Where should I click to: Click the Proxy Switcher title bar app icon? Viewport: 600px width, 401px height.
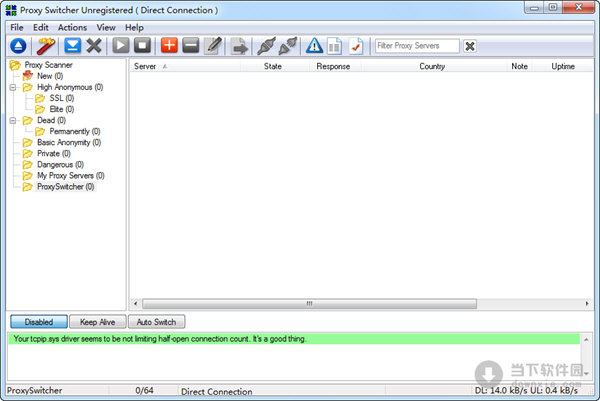coord(11,10)
